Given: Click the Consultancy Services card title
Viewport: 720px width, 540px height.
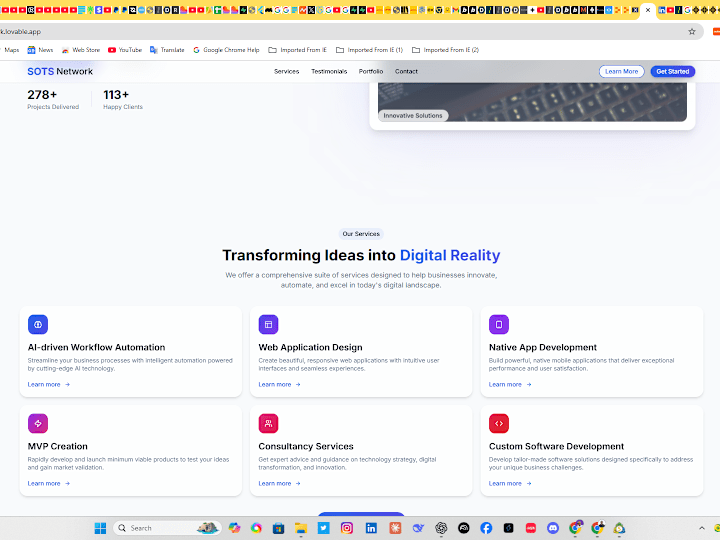Looking at the screenshot, I should click(306, 446).
